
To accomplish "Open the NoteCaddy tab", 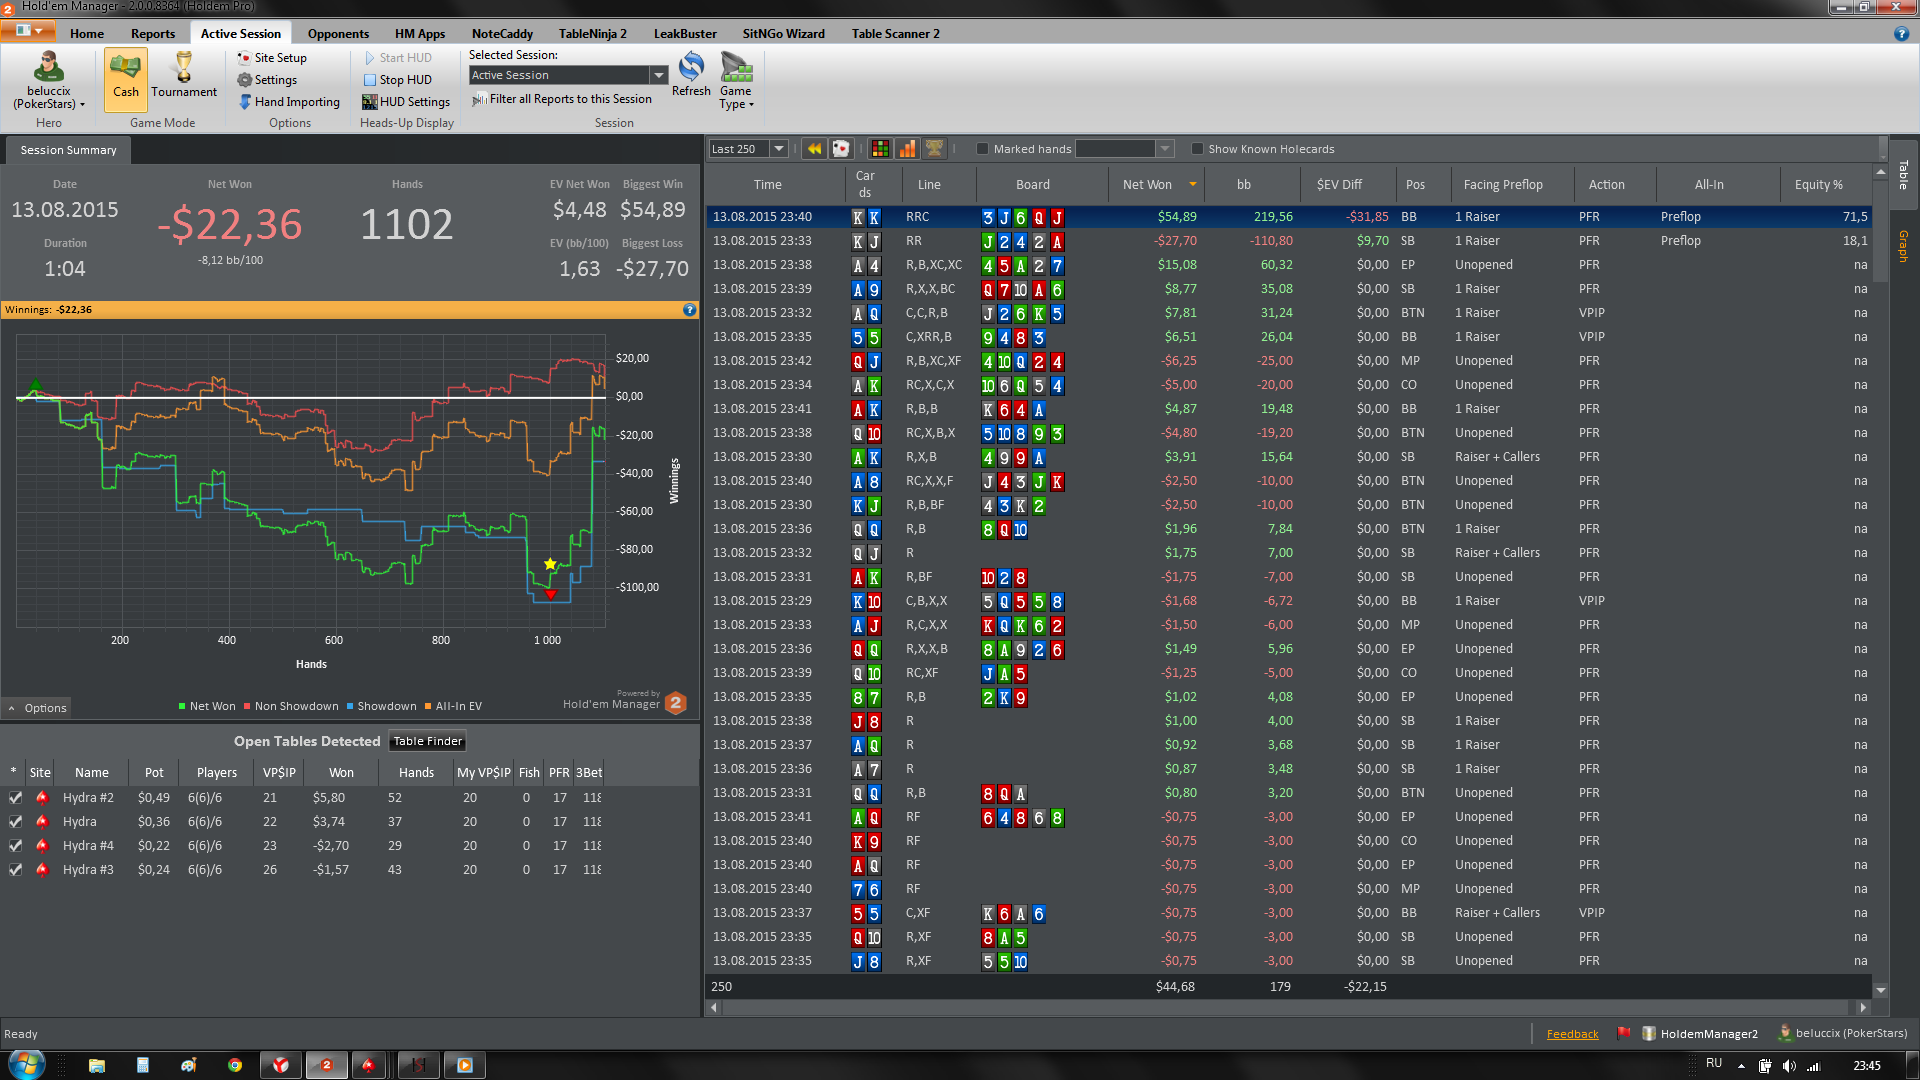I will (502, 34).
